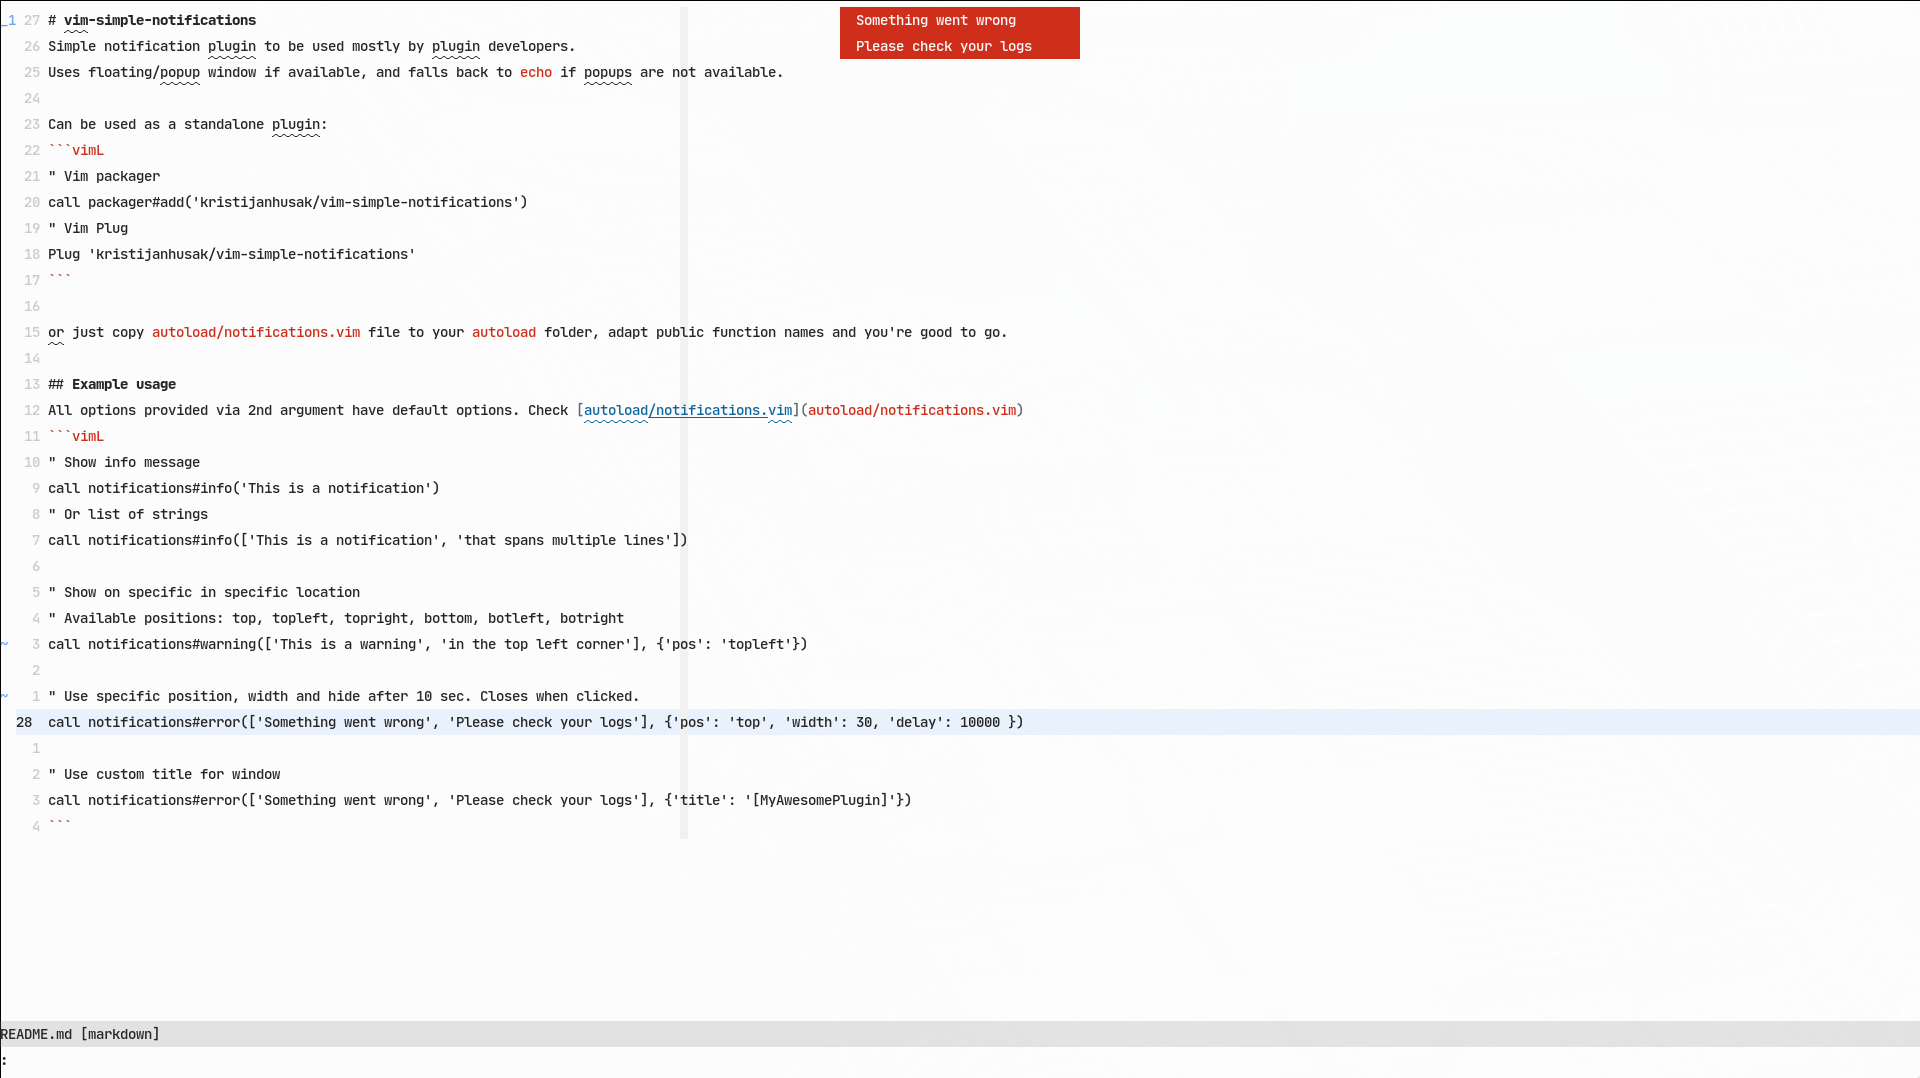Click the notifications#error line with '[MyAwesomePlugin]' title
1920x1078 pixels.
[480, 800]
